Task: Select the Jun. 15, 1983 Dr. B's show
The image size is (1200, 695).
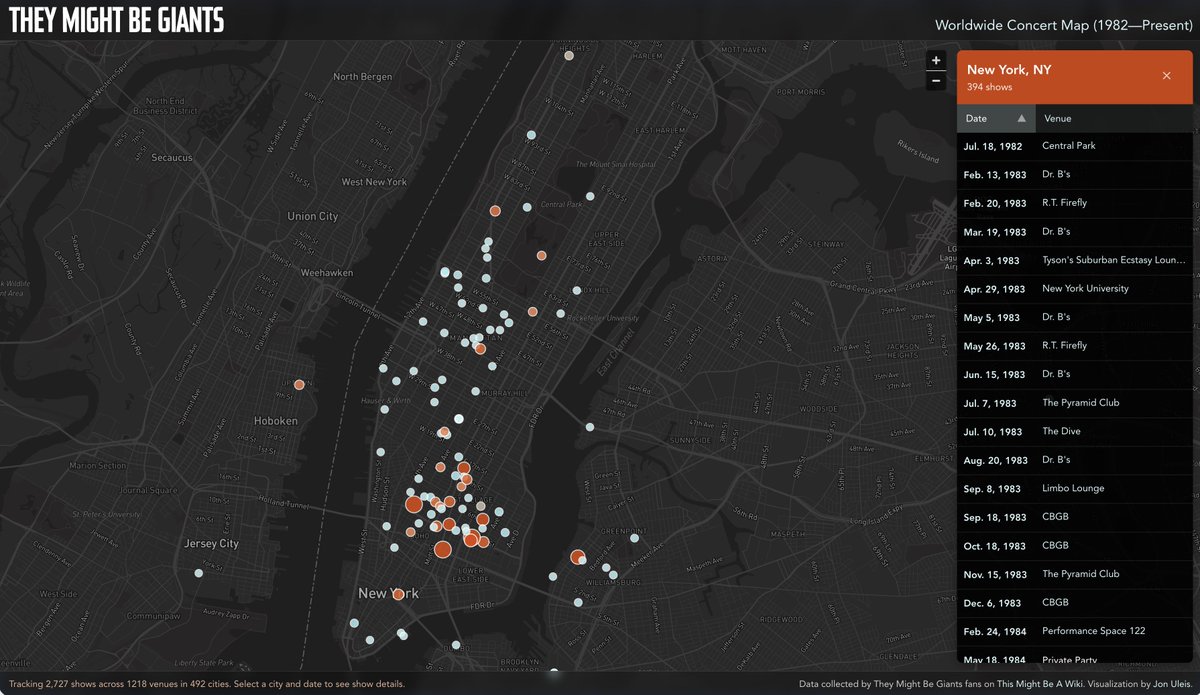Action: point(1075,374)
